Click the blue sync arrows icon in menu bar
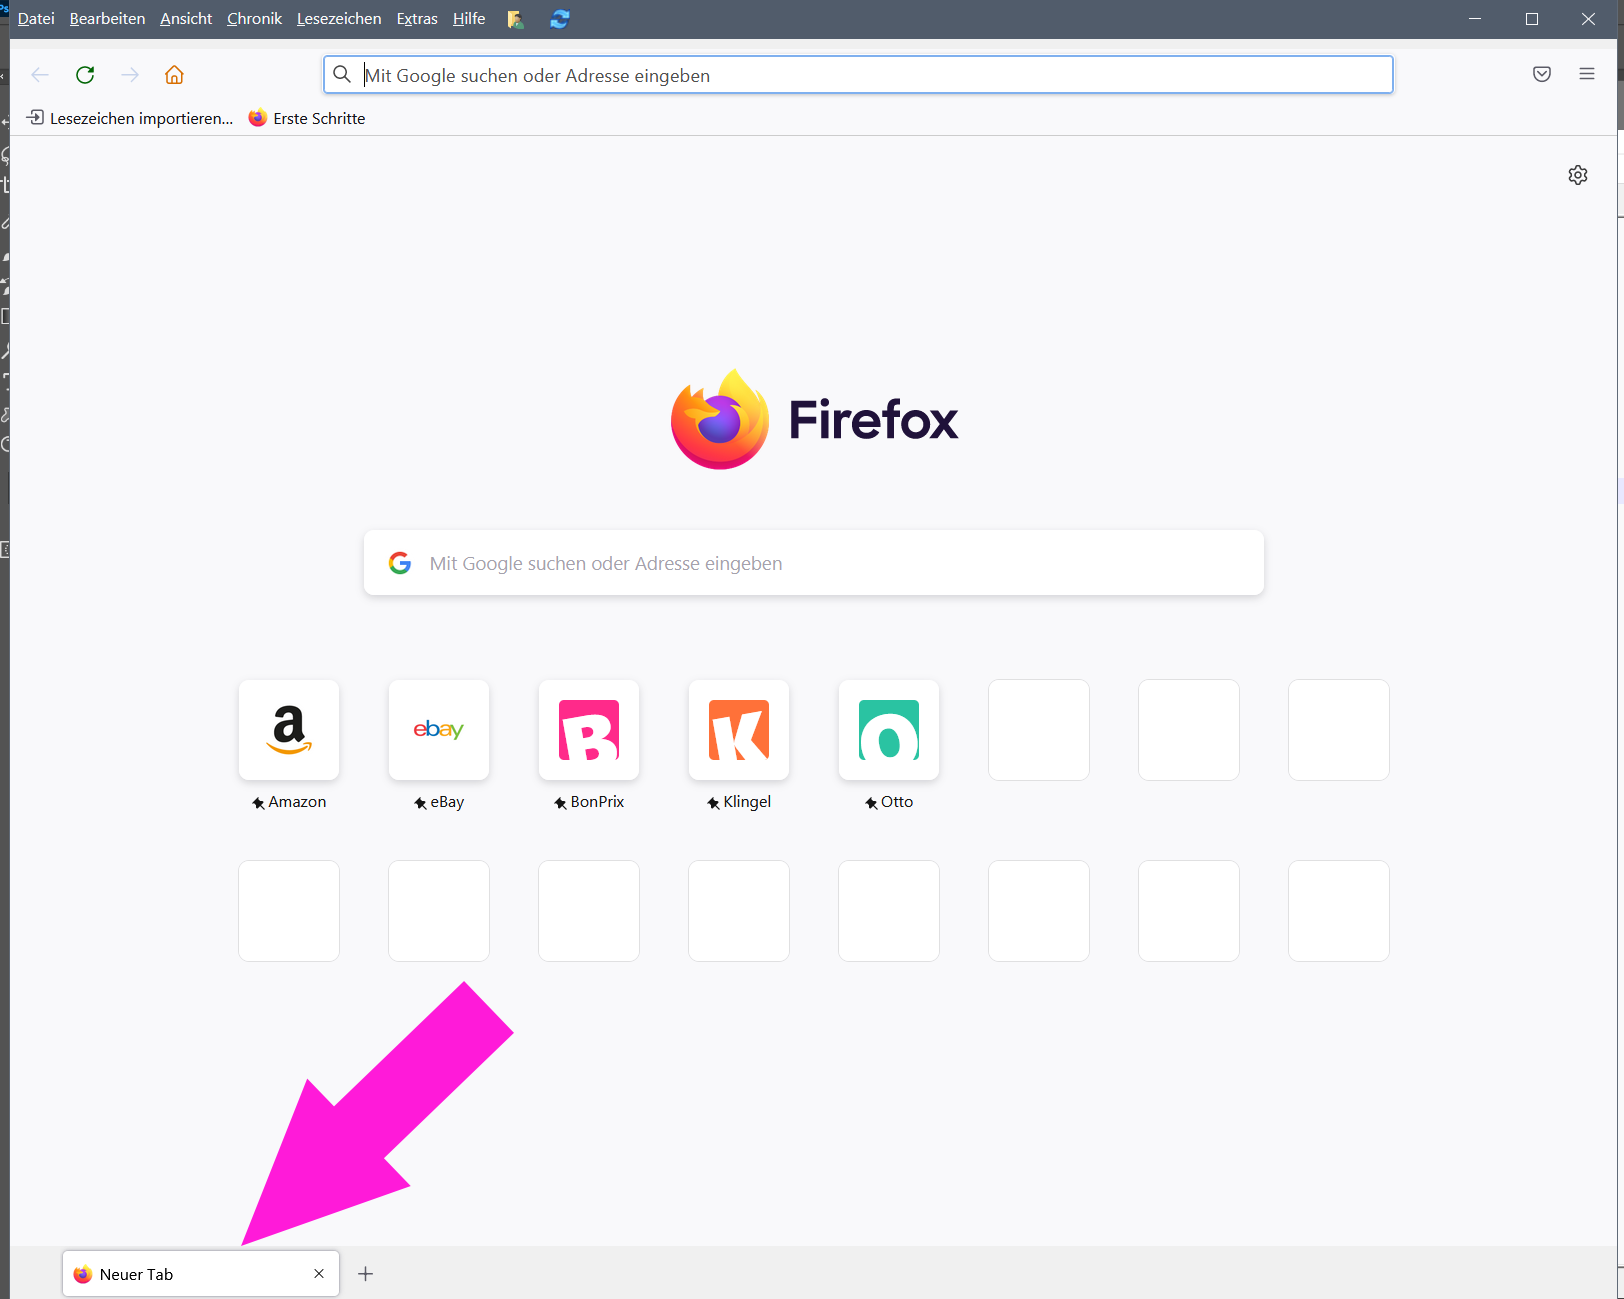1624x1299 pixels. tap(560, 19)
